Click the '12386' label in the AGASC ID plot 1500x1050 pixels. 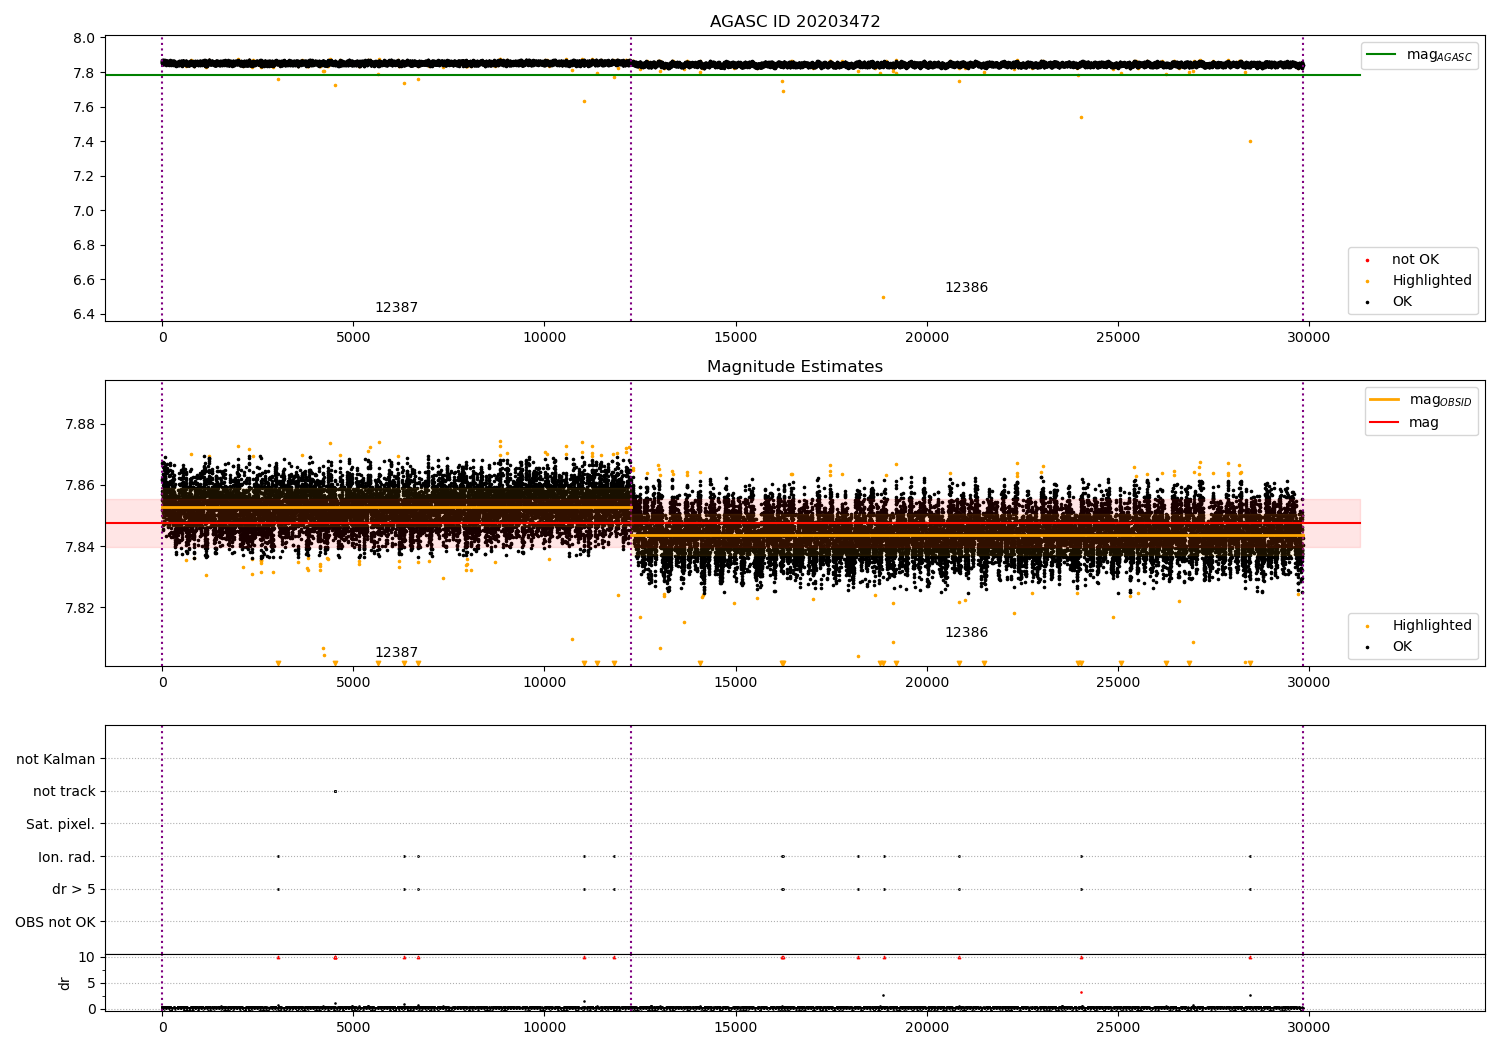pyautogui.click(x=966, y=288)
